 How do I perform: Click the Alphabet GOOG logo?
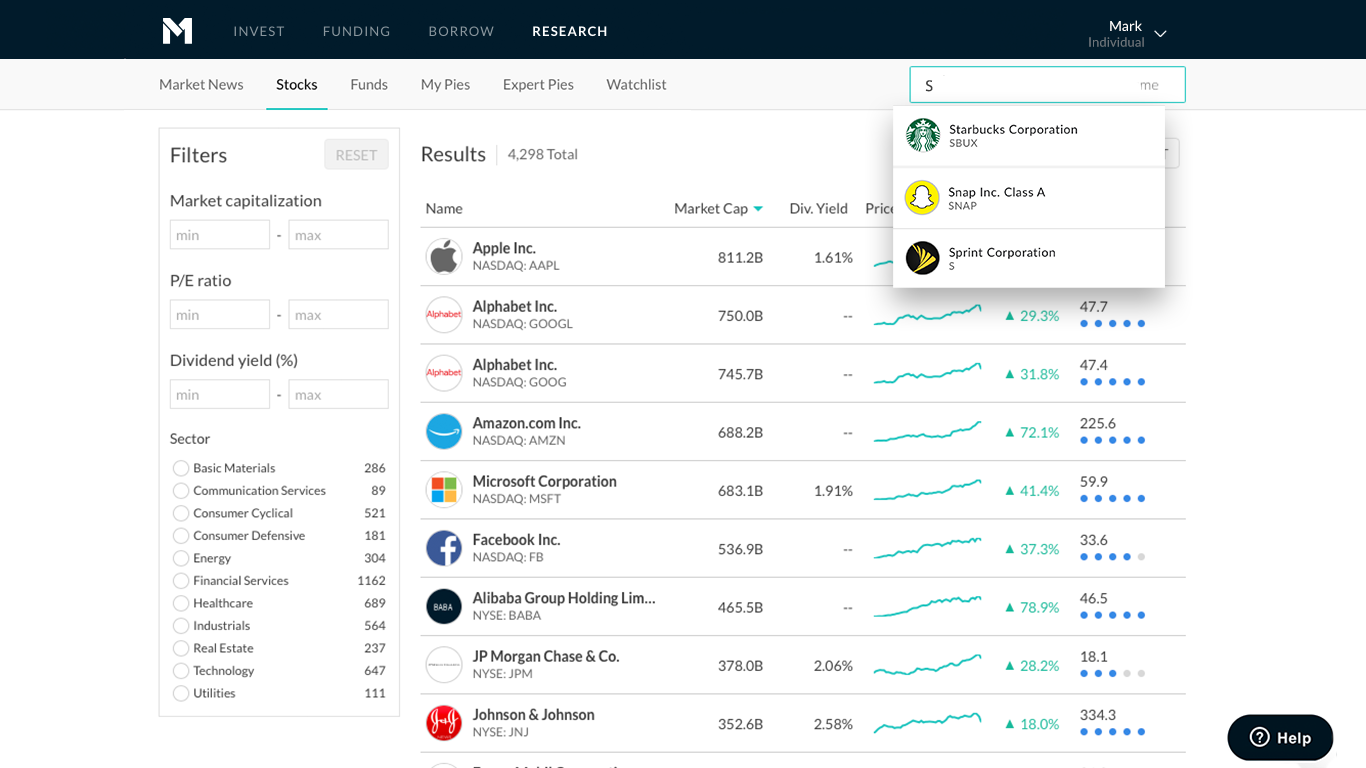(444, 373)
